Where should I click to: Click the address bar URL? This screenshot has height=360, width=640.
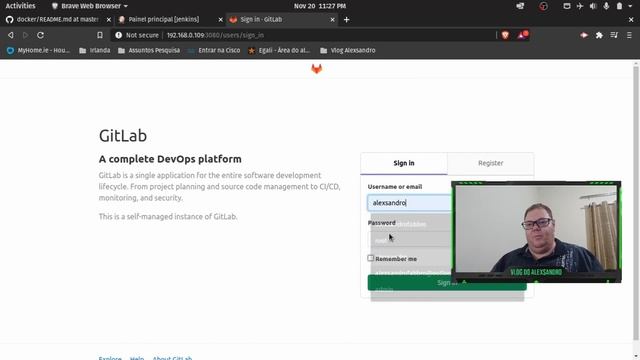(x=215, y=36)
